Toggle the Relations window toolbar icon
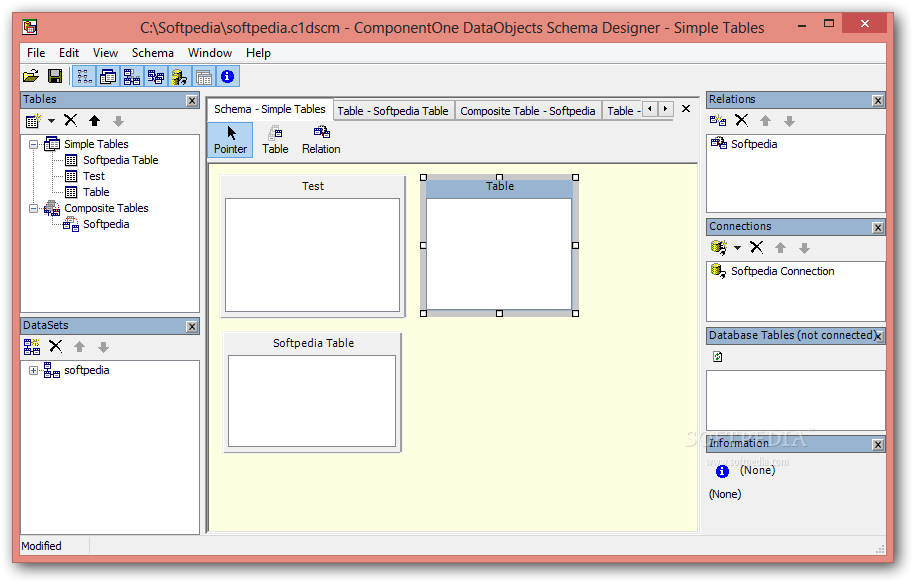Image resolution: width=914 pixels, height=583 pixels. point(156,76)
